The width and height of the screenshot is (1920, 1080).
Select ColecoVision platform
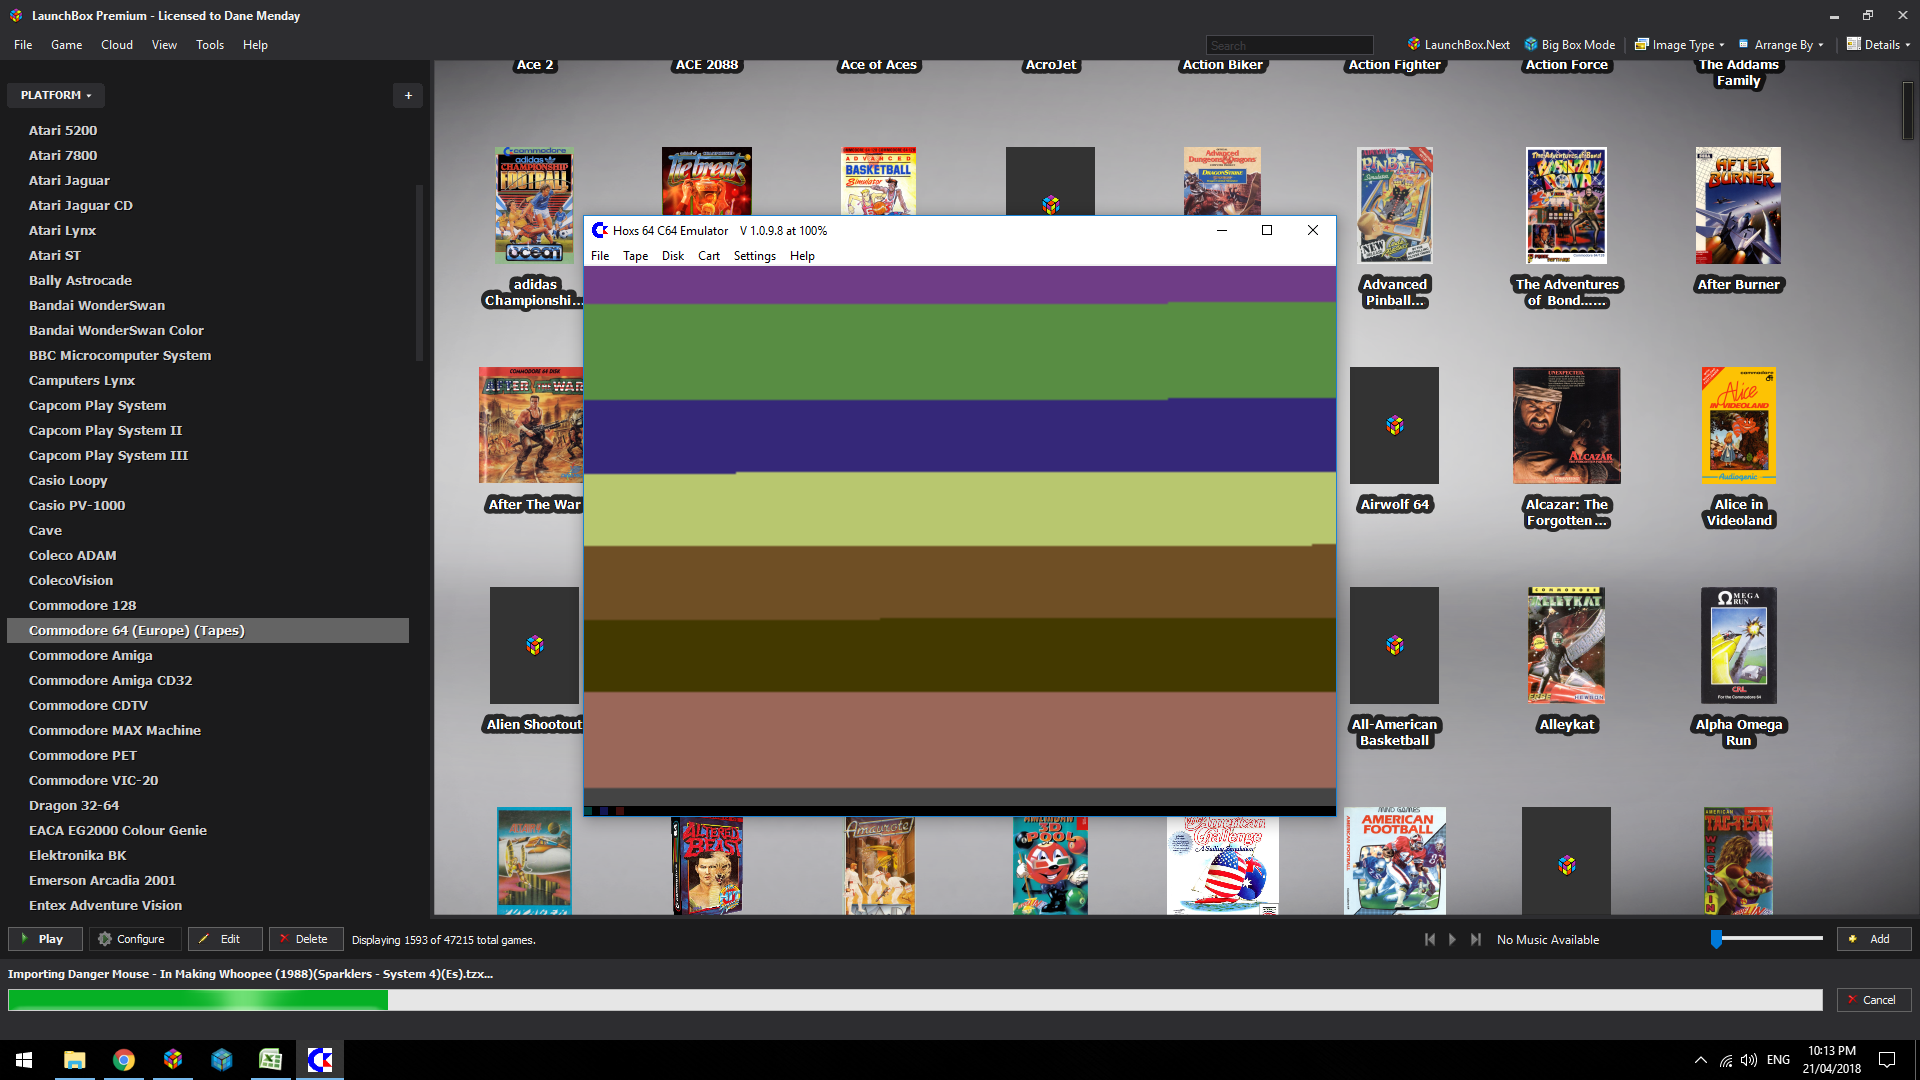(70, 580)
